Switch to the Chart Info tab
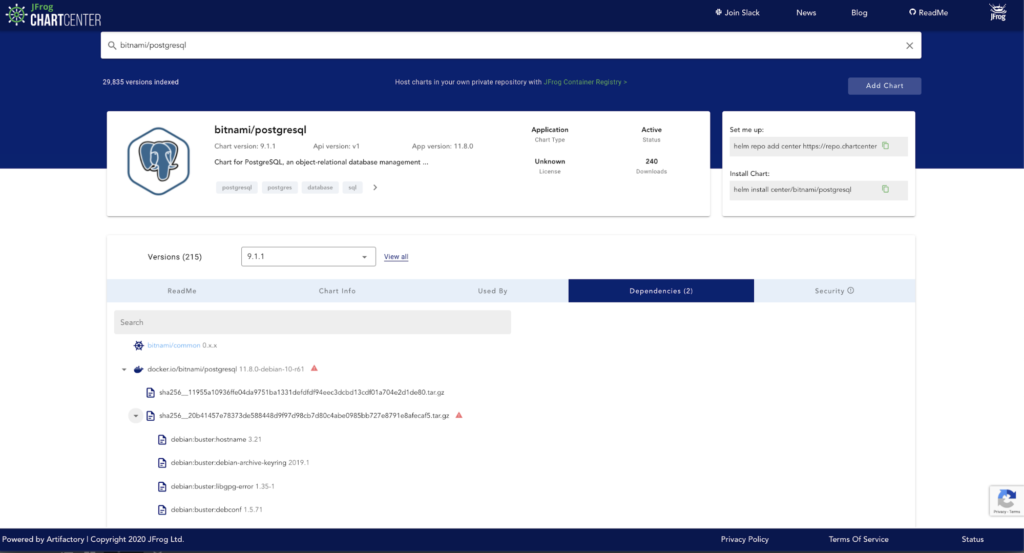This screenshot has width=1024, height=553. 337,291
